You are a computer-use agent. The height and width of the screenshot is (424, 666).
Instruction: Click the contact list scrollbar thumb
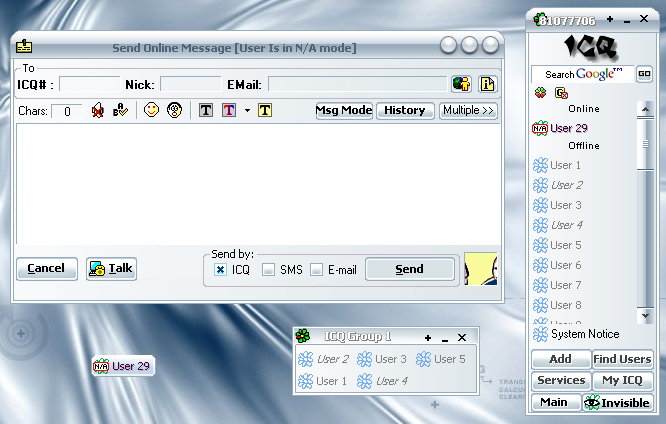pos(646,144)
